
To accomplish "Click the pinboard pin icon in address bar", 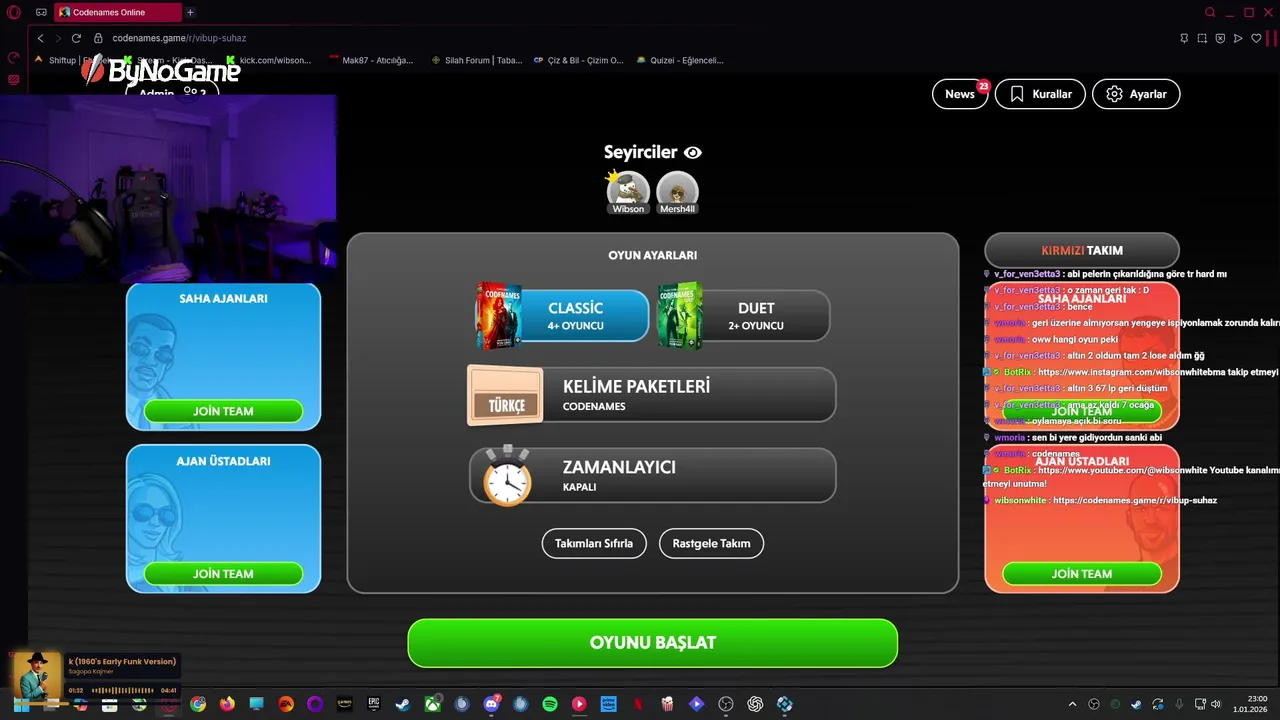I will point(1184,38).
